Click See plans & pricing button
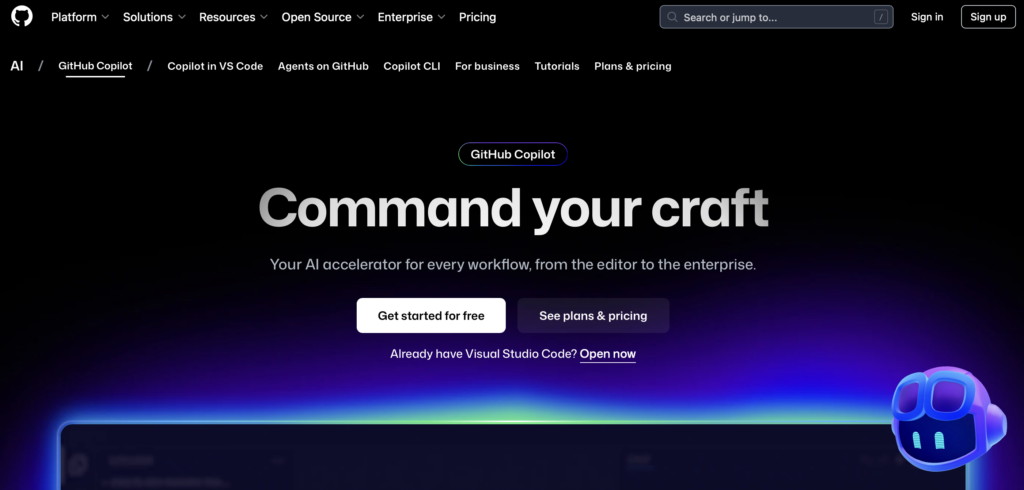The width and height of the screenshot is (1024, 490). tap(593, 315)
